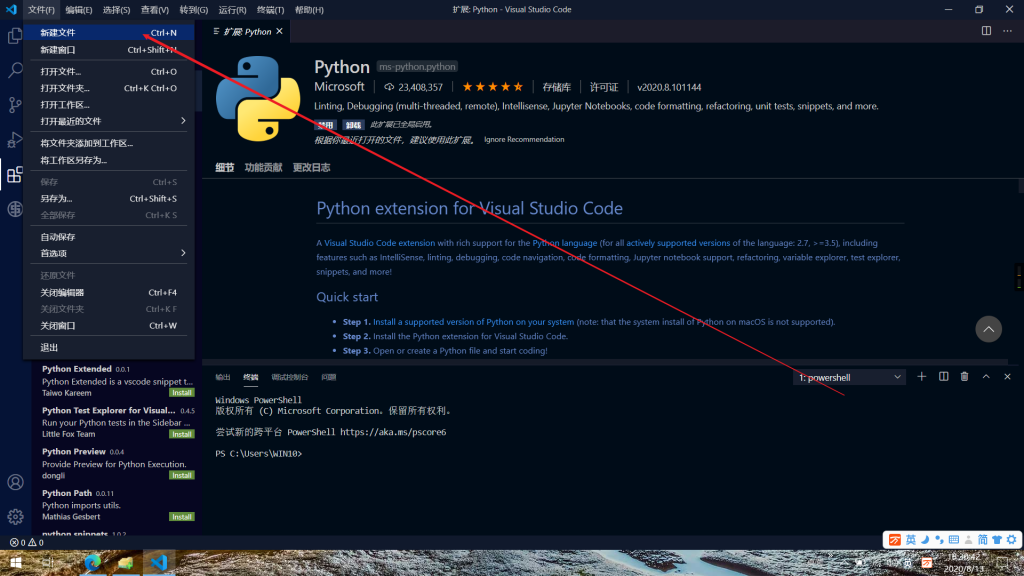The width and height of the screenshot is (1024, 576).
Task: Choose 打开文件夹... menu entry
Action: click(108, 88)
